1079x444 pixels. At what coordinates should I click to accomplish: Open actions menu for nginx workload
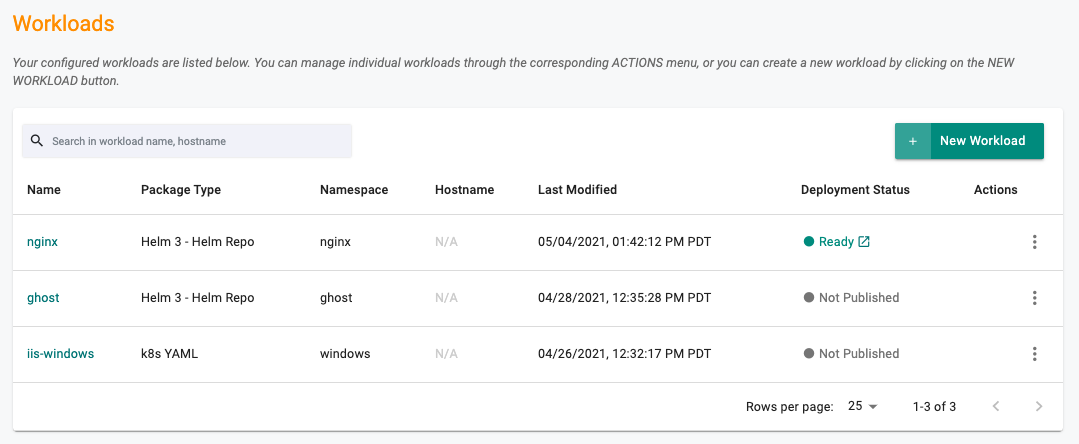pos(1034,242)
